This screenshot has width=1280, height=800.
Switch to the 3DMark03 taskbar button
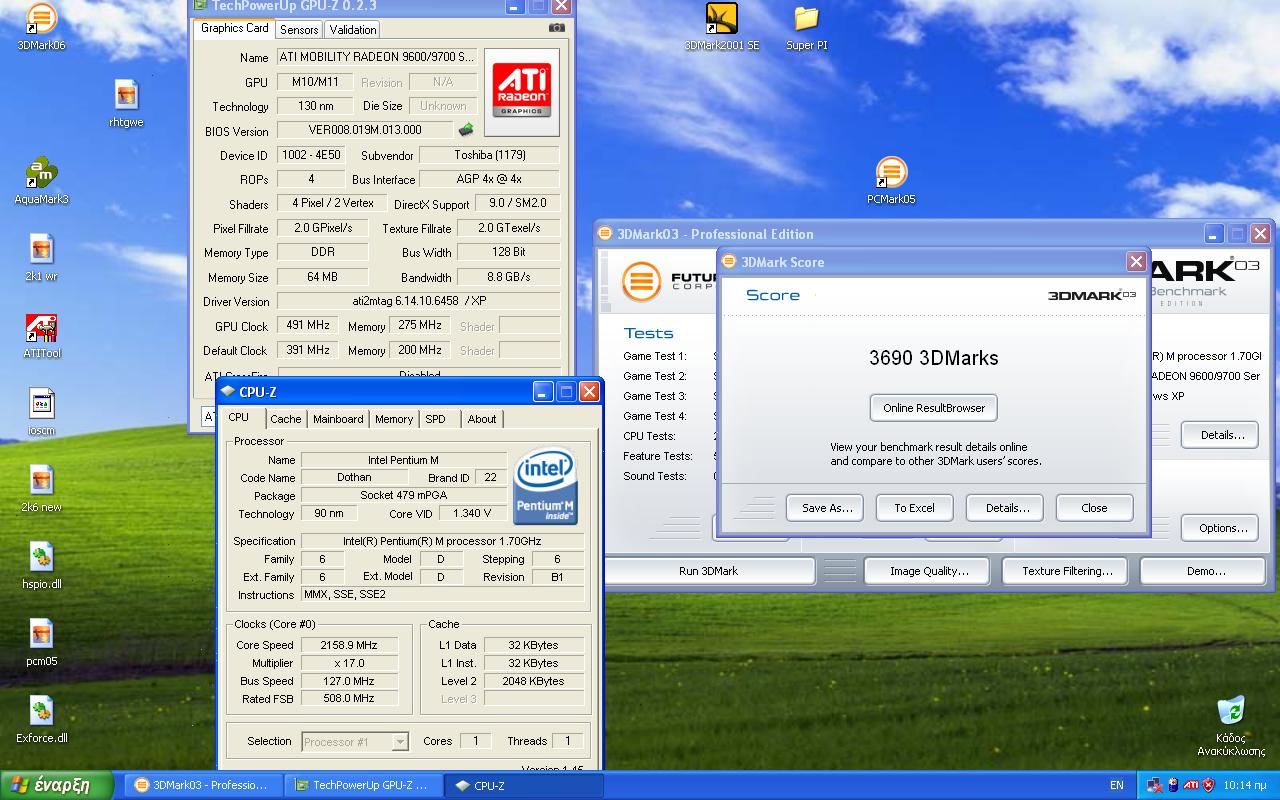coord(204,785)
